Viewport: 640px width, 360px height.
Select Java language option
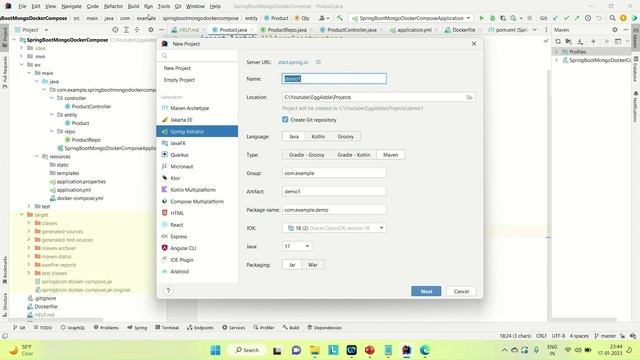tap(294, 136)
